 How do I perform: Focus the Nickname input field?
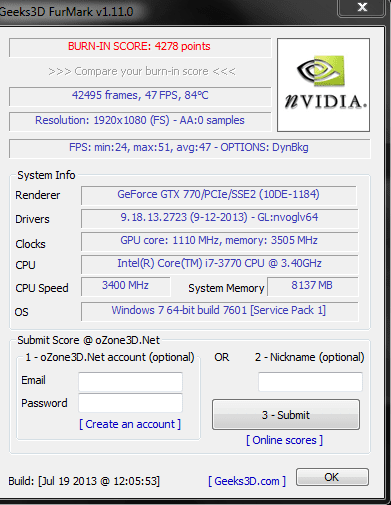click(x=310, y=381)
